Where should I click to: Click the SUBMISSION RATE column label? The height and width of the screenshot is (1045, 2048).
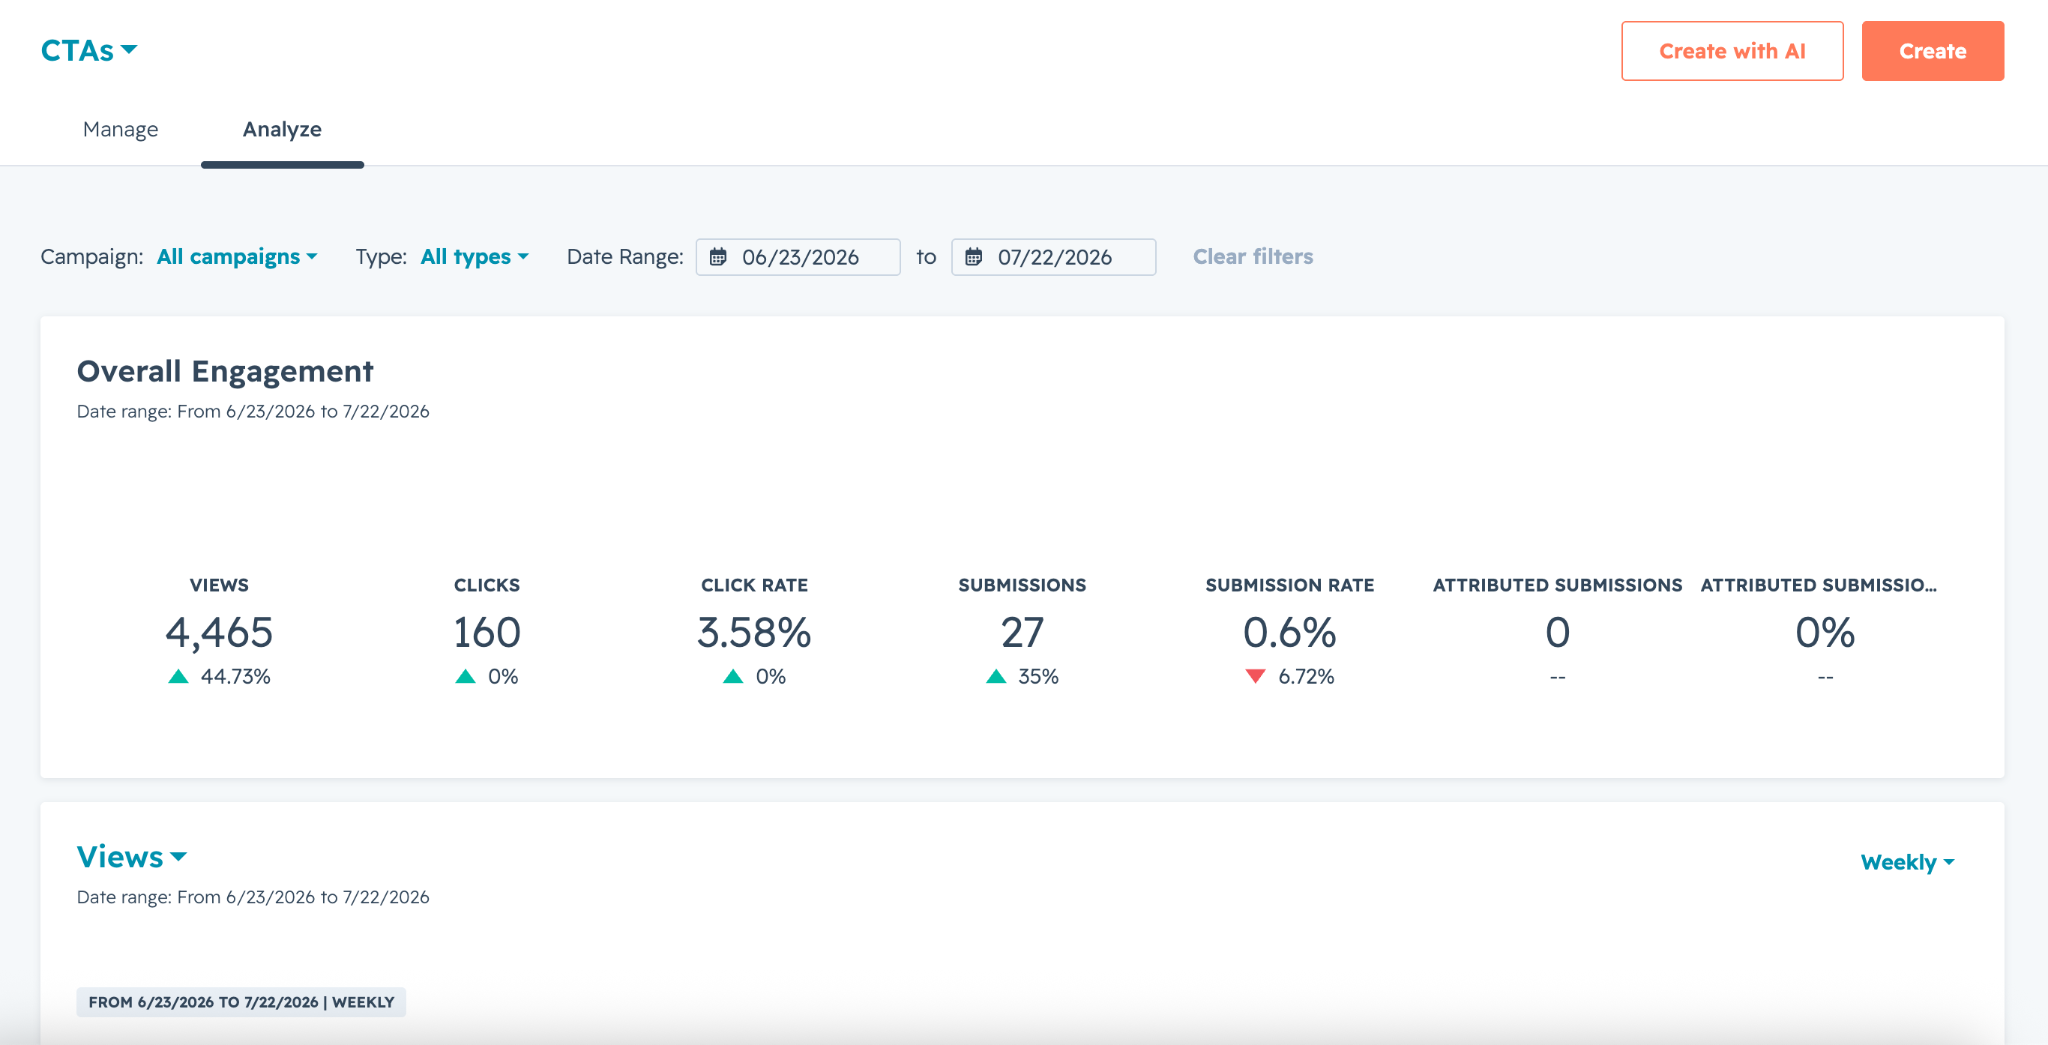pos(1290,585)
